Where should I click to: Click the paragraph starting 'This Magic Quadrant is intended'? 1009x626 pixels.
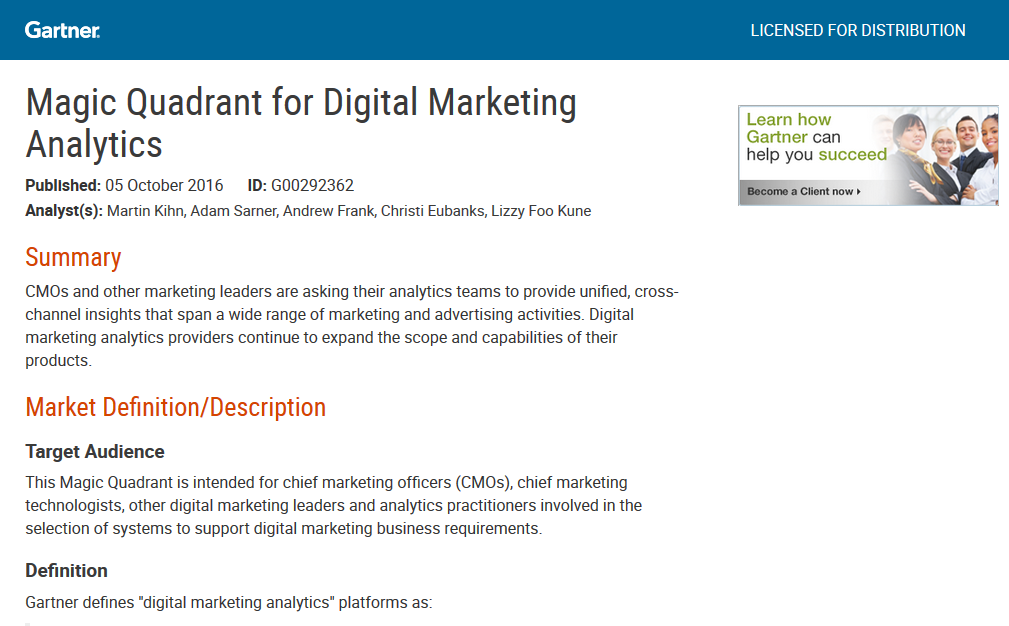(x=333, y=505)
